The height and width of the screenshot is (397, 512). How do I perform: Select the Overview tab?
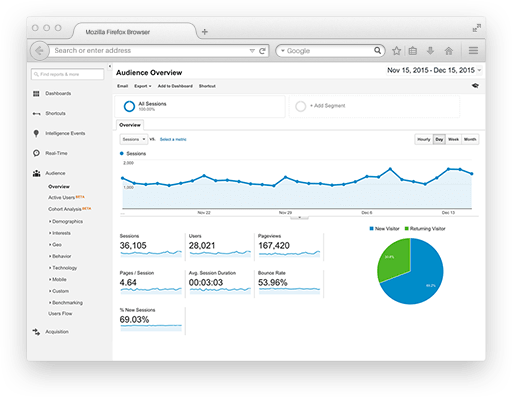[x=130, y=125]
